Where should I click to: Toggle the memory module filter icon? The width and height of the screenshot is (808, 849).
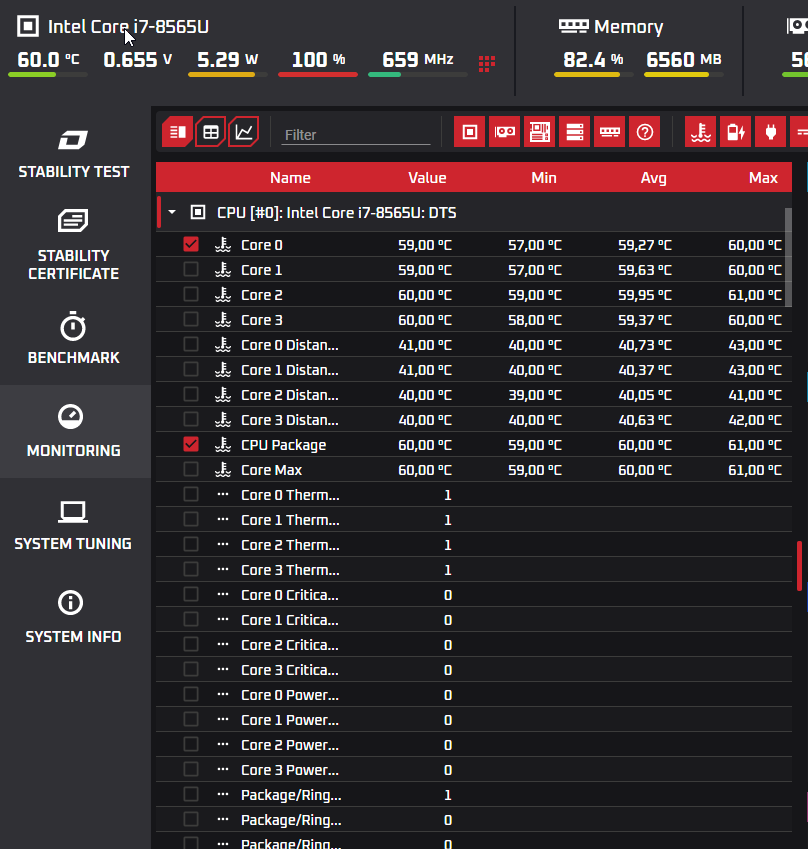[610, 132]
